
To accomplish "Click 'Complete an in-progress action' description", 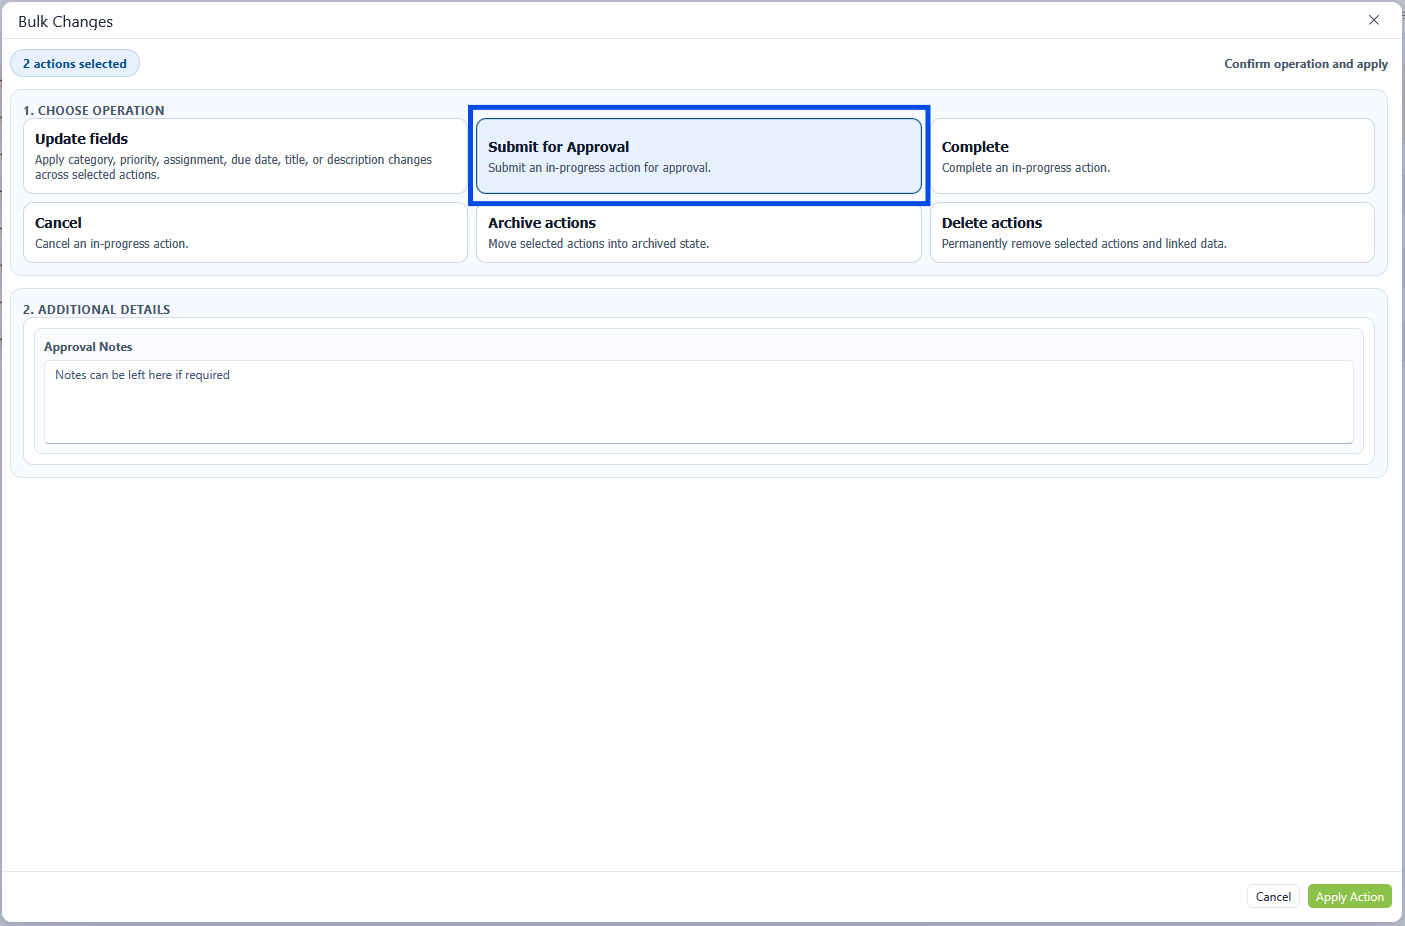I will tap(1025, 168).
